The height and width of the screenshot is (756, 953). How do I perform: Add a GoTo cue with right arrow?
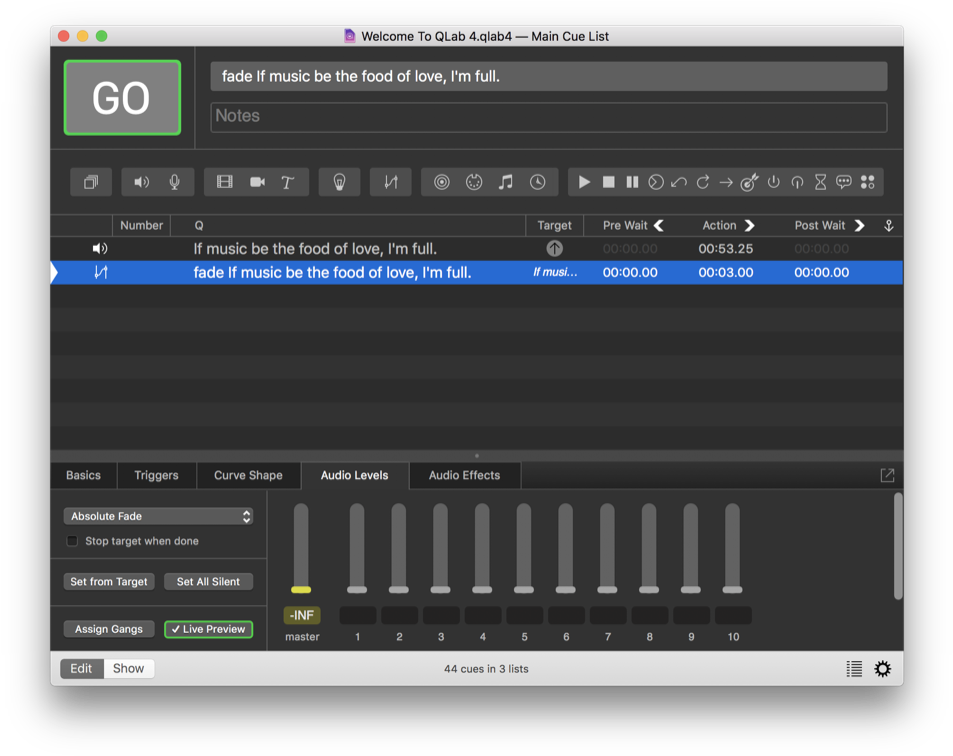(x=726, y=182)
